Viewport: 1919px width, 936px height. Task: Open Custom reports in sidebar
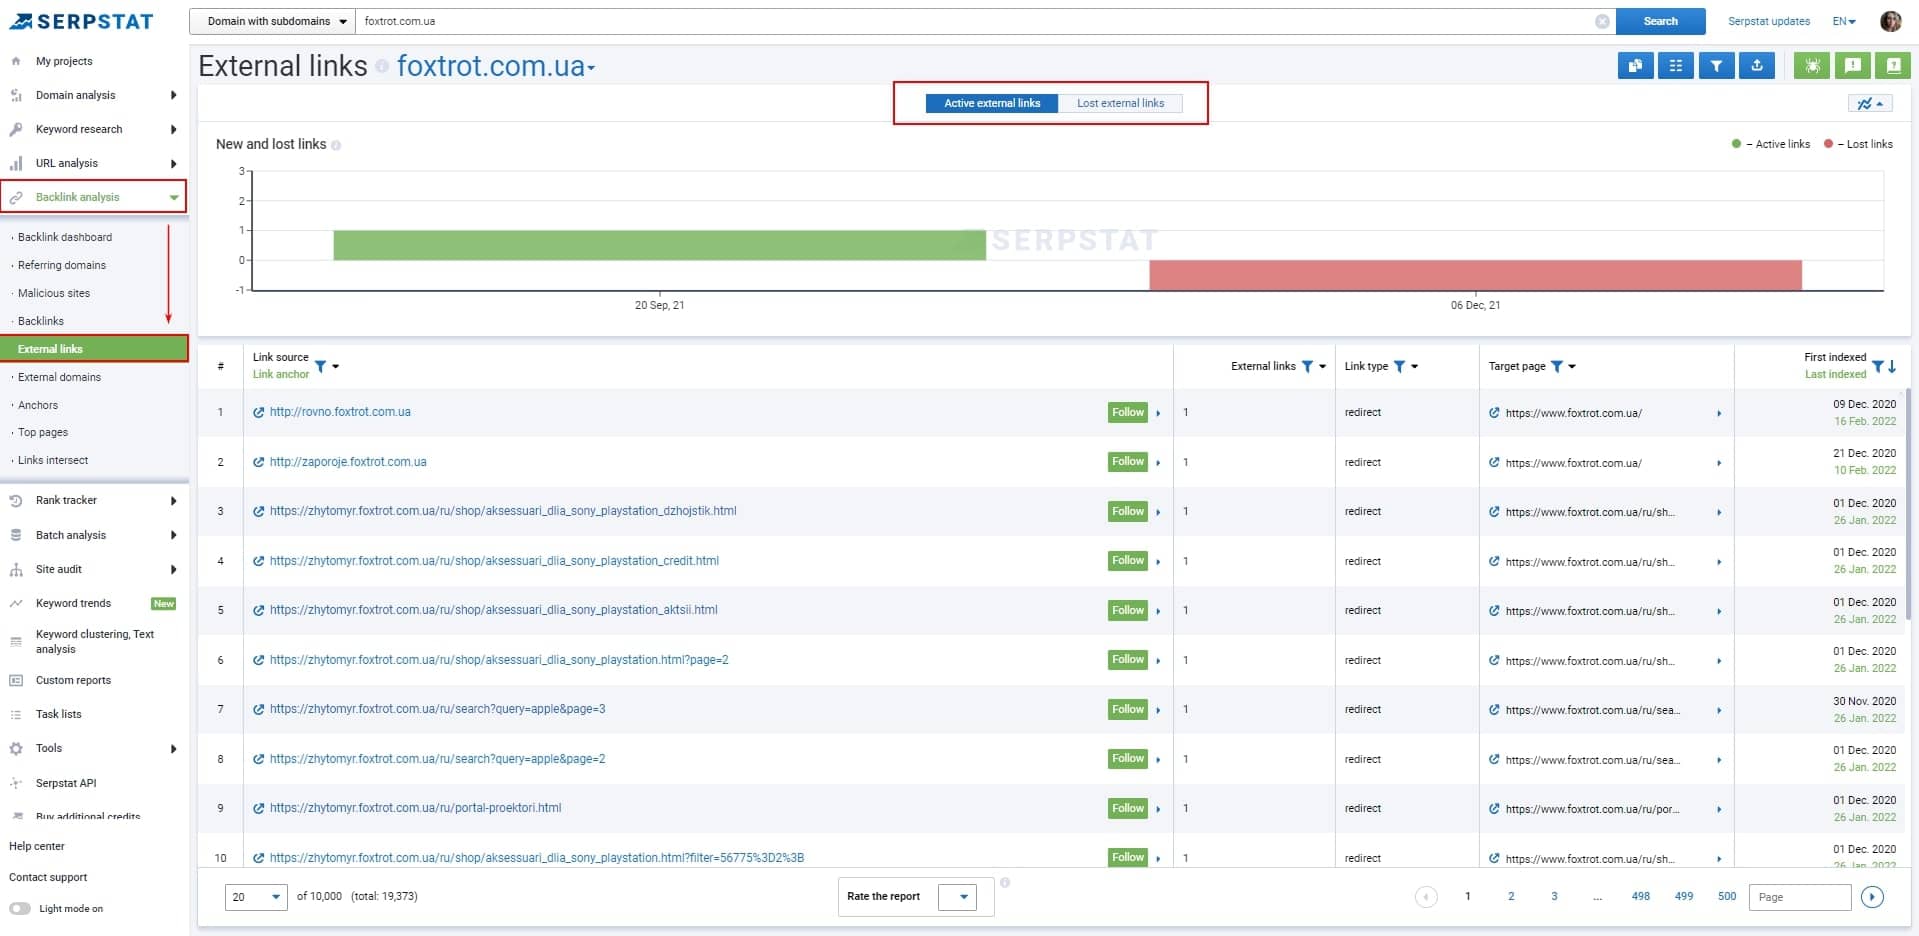(x=73, y=680)
